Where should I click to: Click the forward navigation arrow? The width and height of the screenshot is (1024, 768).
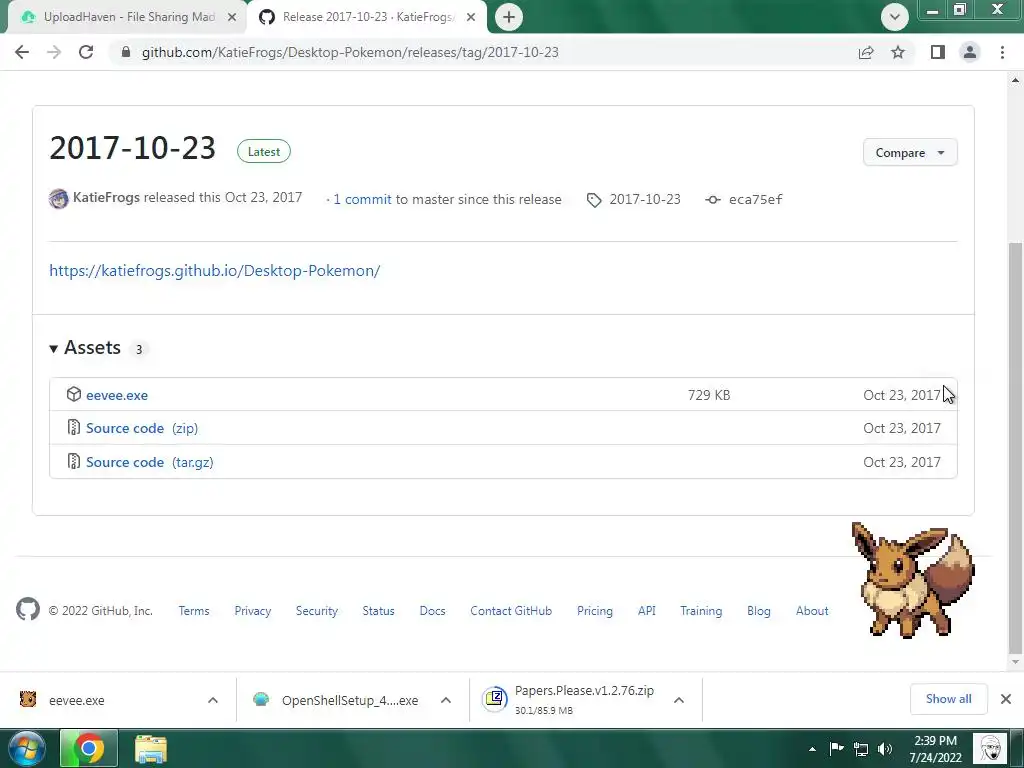point(54,52)
